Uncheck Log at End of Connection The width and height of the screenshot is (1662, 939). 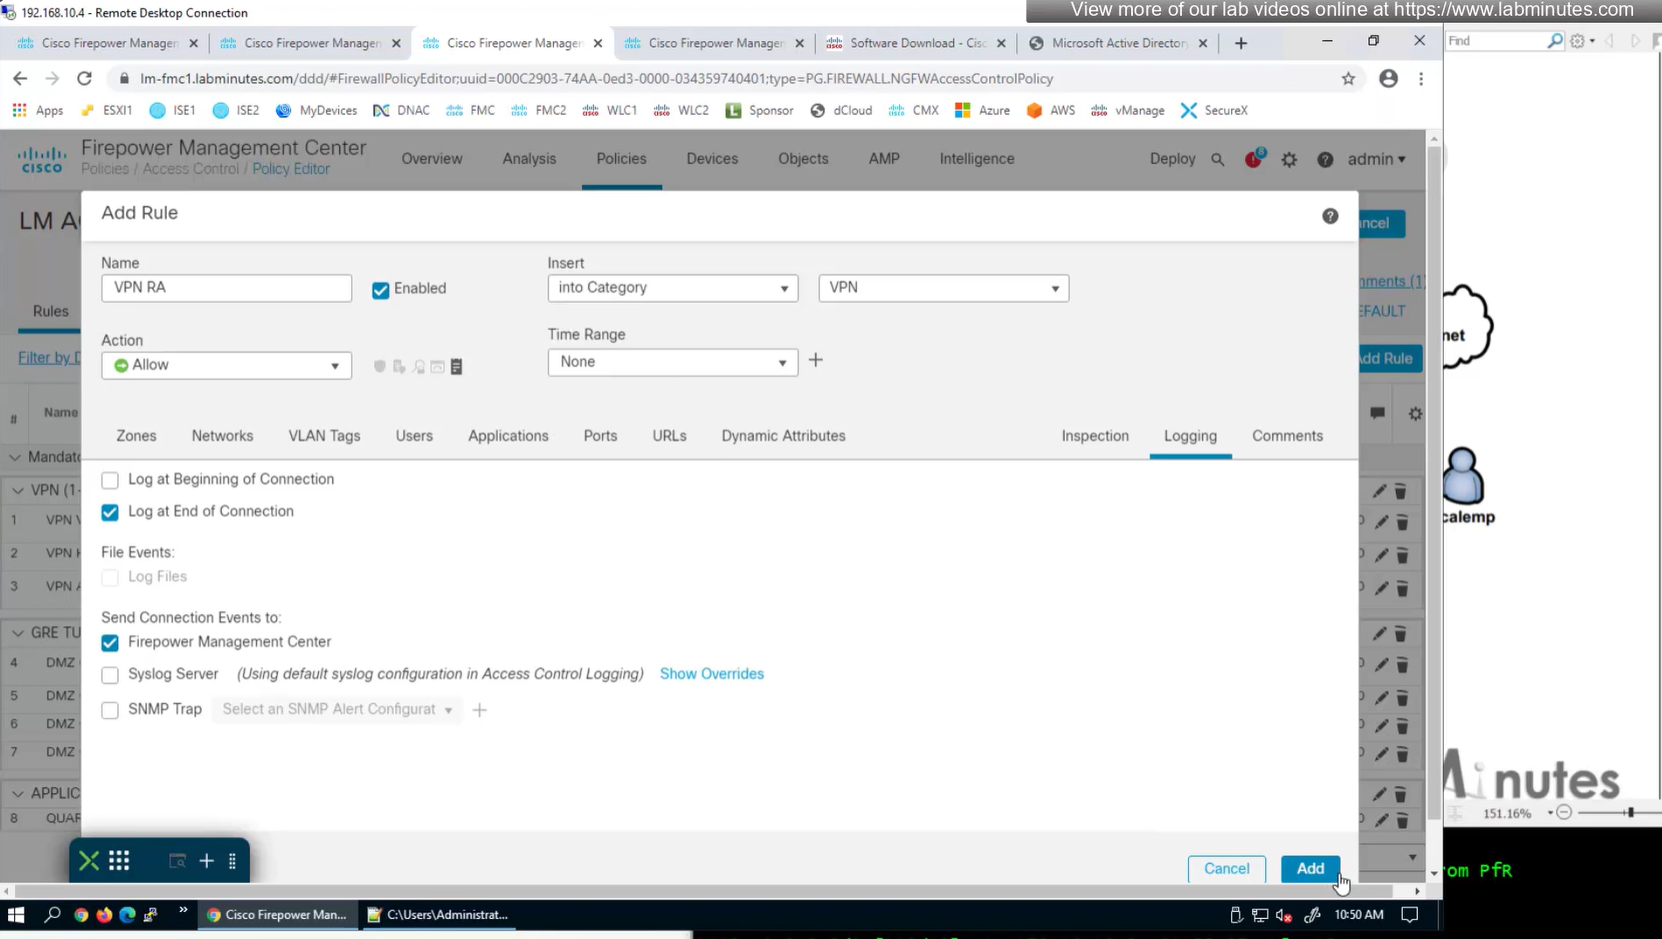110,512
